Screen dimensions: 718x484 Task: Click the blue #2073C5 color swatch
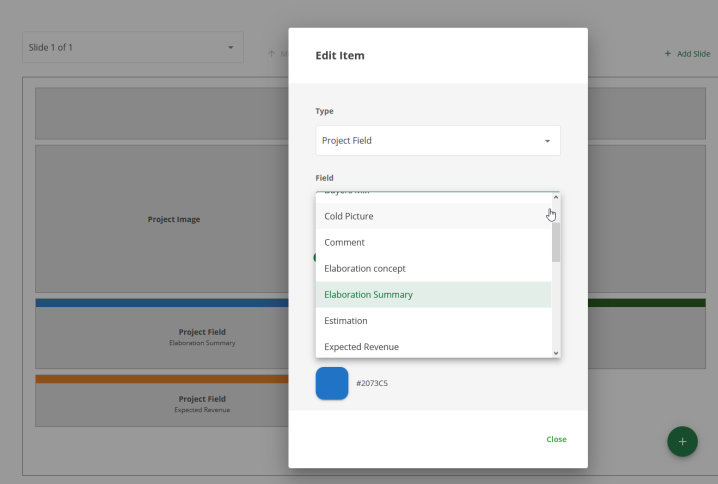(332, 383)
